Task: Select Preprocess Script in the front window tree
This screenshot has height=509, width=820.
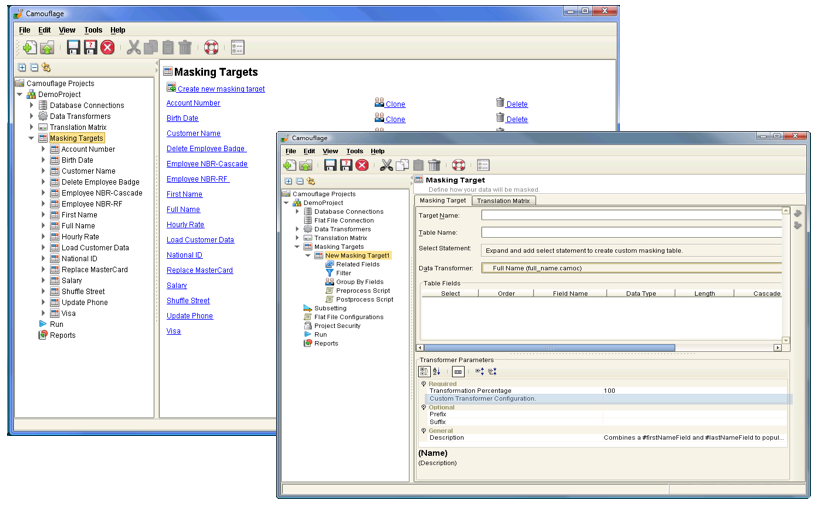Action: tap(363, 290)
